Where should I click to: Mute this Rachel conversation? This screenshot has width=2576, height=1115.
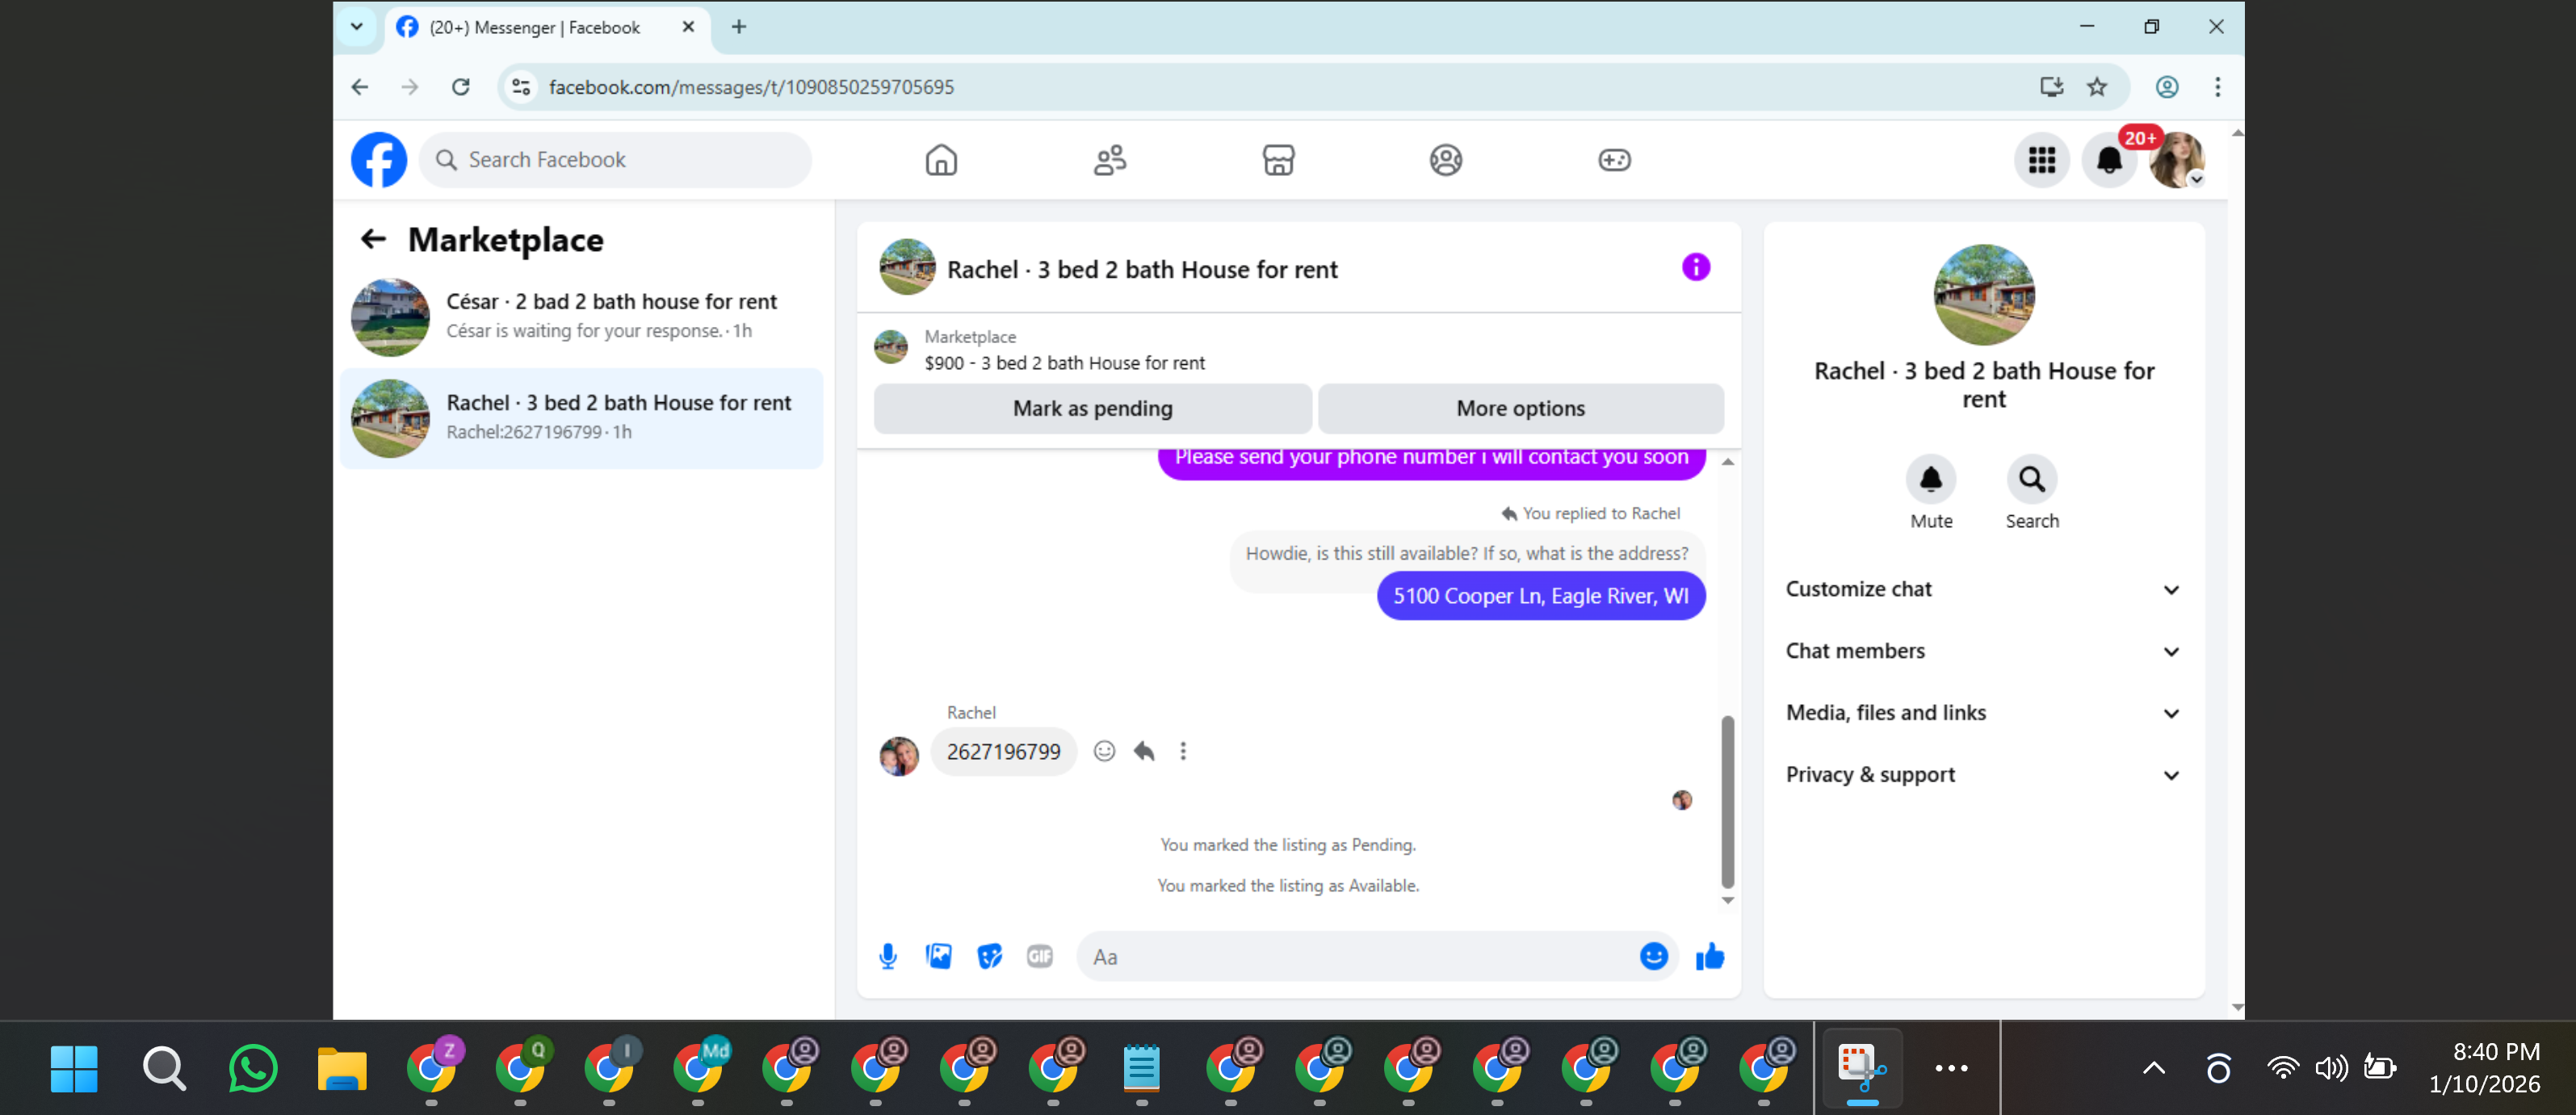[1930, 480]
